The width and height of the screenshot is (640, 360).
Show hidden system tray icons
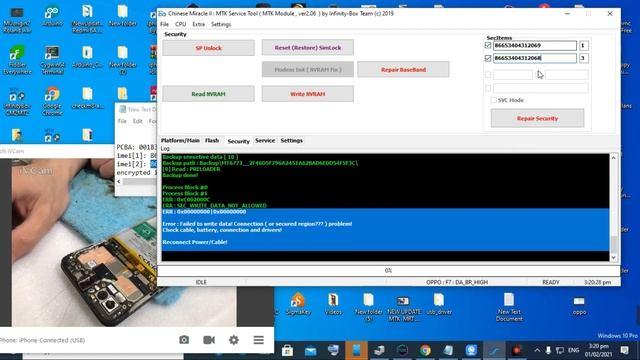(537, 350)
